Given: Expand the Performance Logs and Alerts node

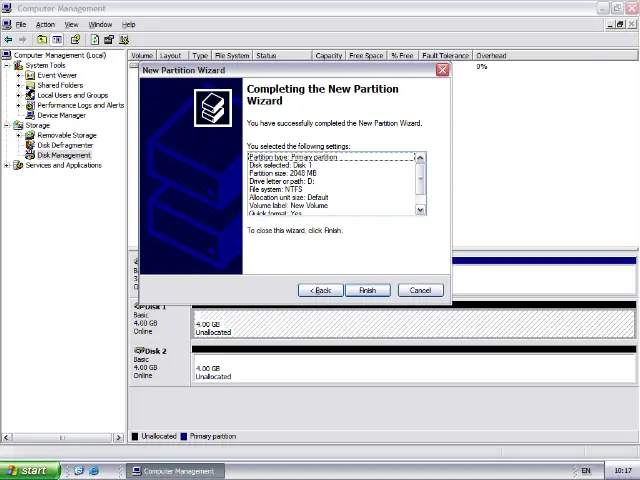Looking at the screenshot, I should coord(18,105).
